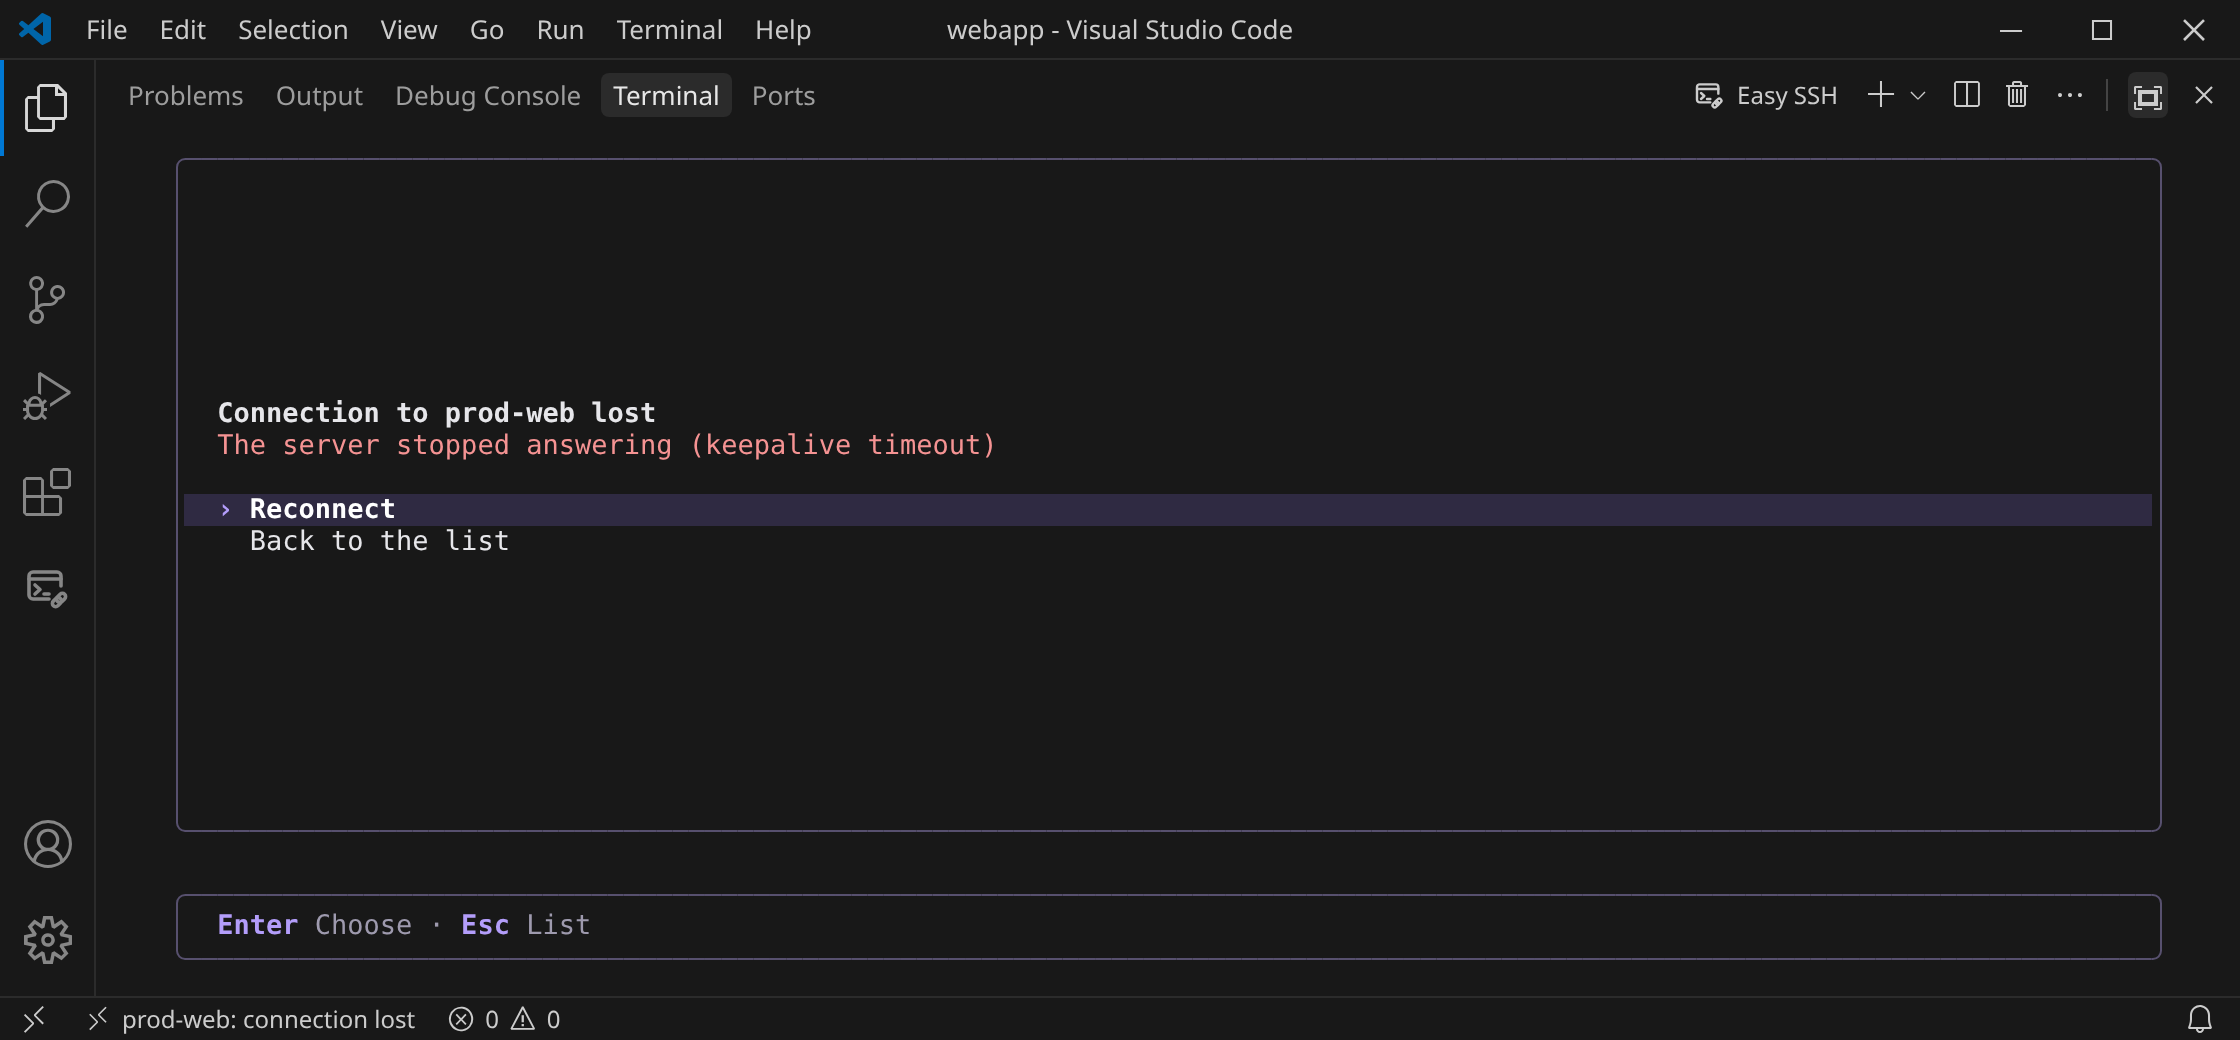
Task: Open the Run and Debug view icon
Action: pos(46,396)
